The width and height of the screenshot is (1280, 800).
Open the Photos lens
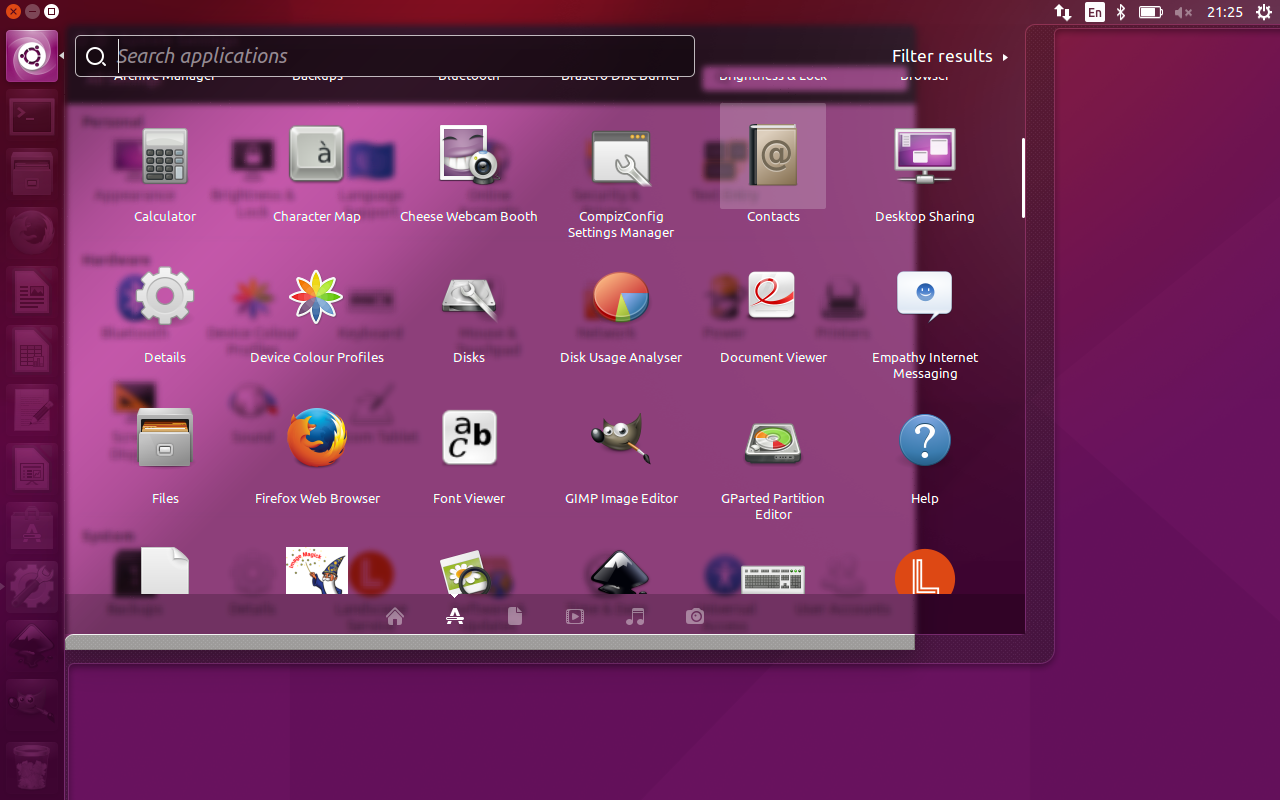[695, 616]
